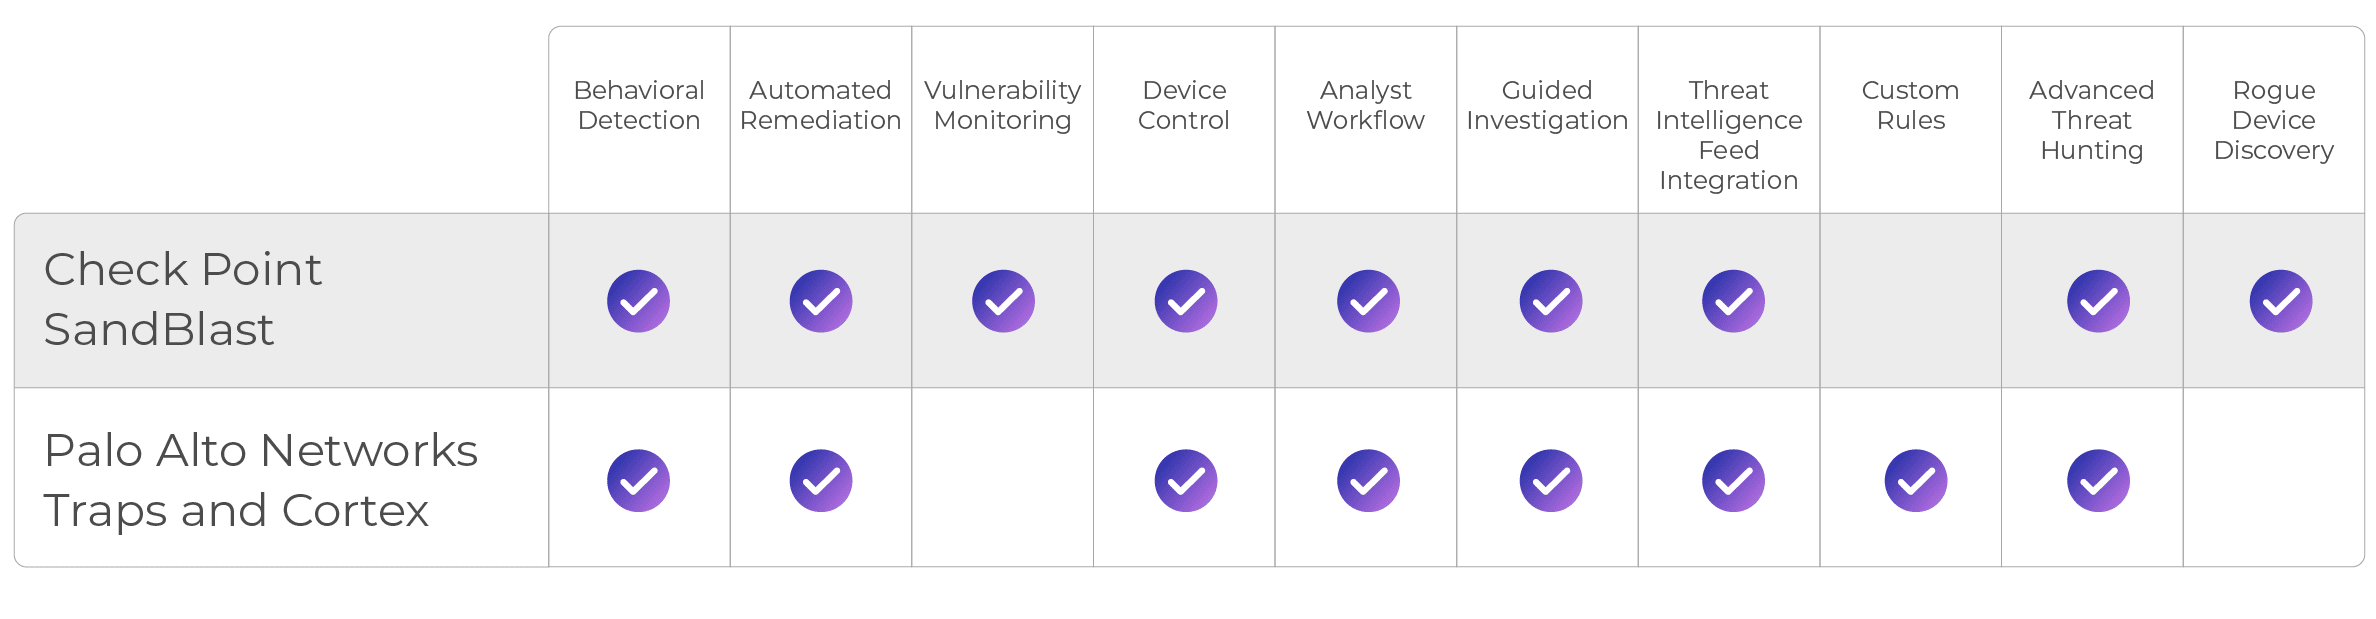
Task: Select the Rogue Device Discovery header
Action: coord(2273,120)
